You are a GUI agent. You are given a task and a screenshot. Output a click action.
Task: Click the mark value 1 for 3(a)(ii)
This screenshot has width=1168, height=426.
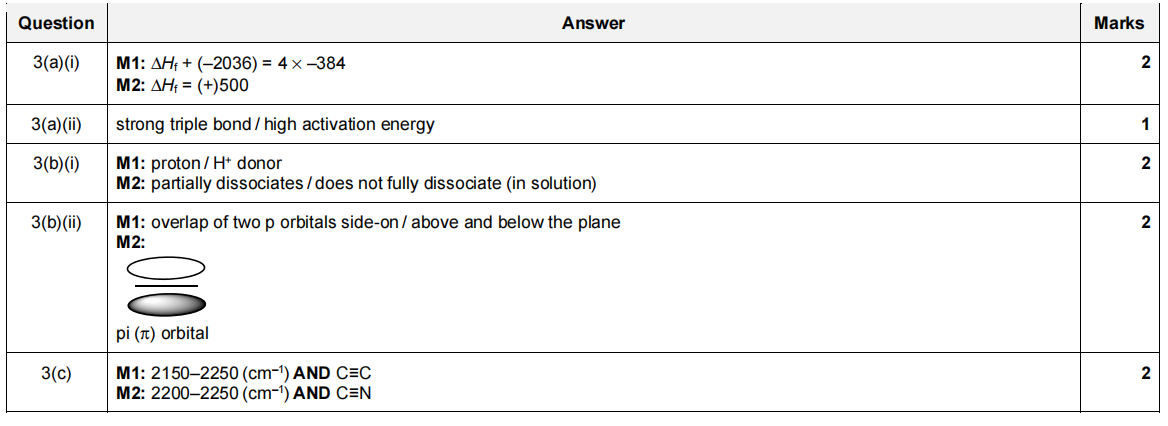point(1146,125)
